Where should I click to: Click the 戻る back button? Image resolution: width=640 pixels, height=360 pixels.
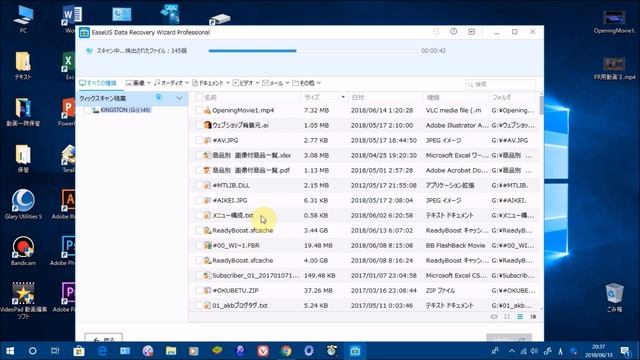pyautogui.click(x=104, y=338)
